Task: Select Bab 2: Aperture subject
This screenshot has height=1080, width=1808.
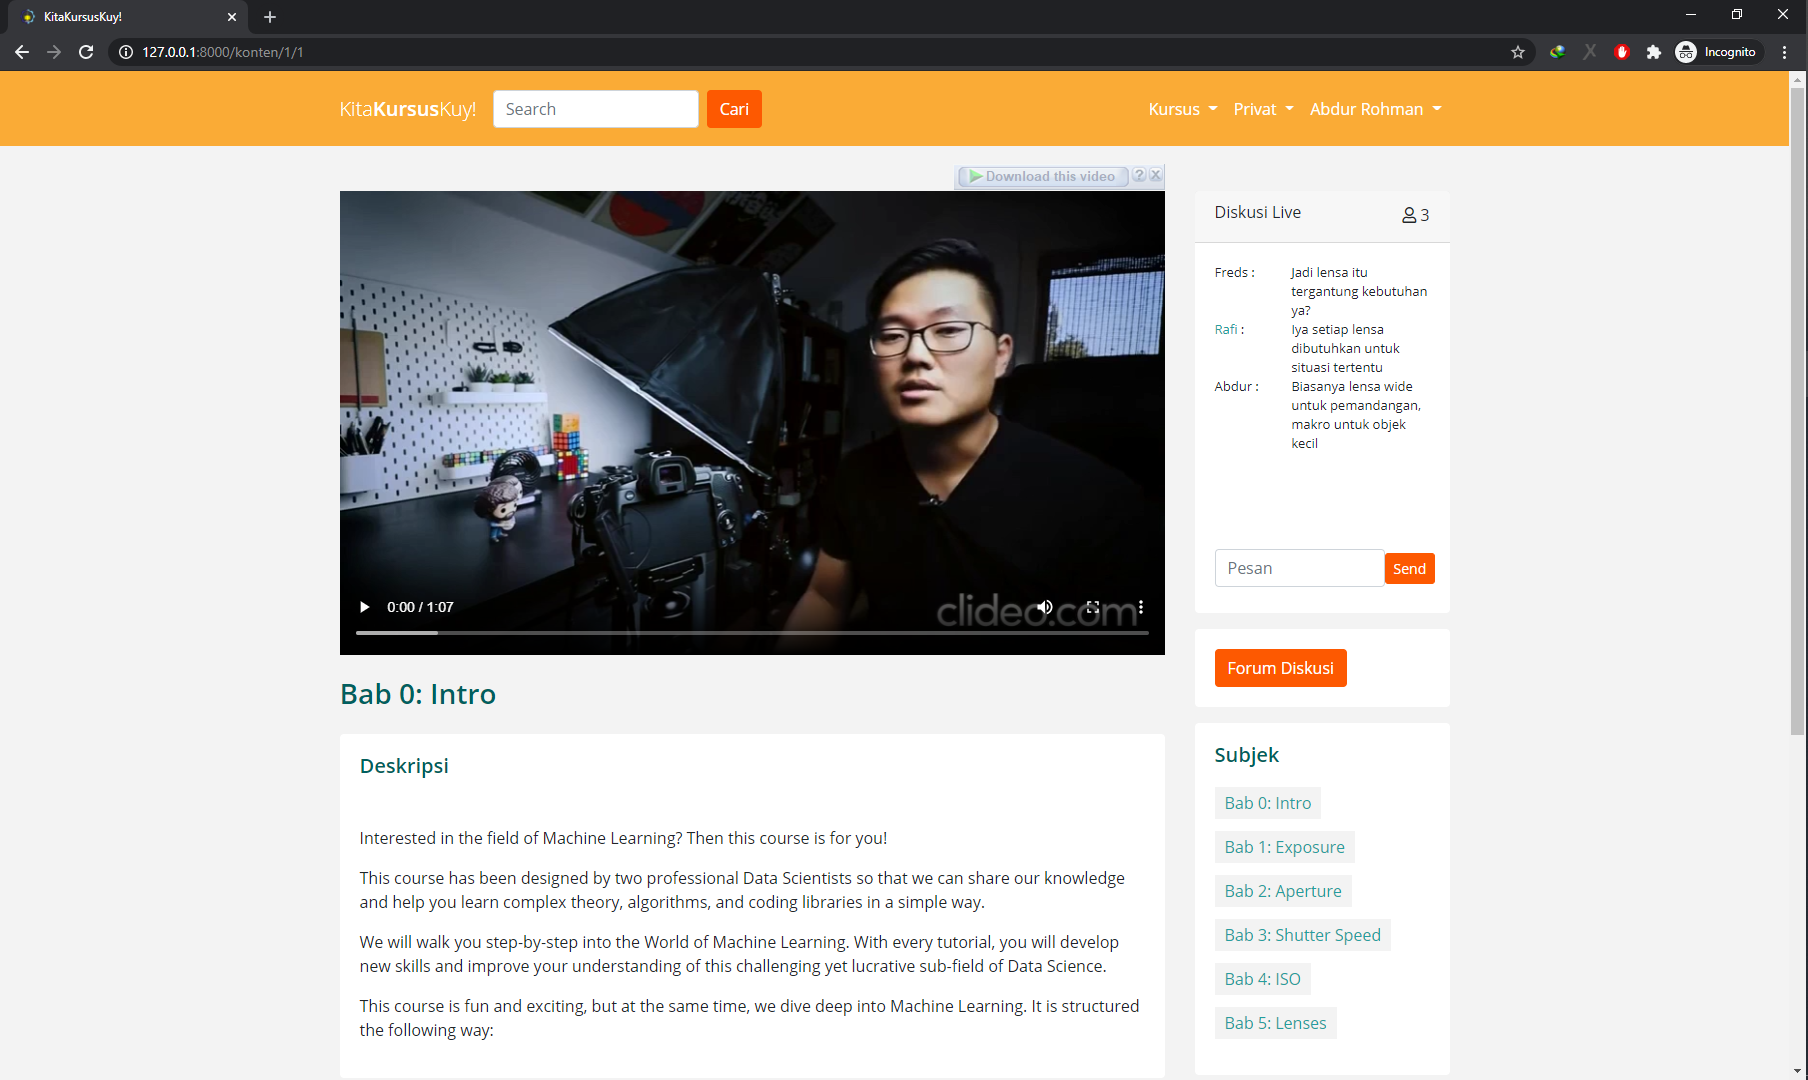Action: click(1283, 891)
